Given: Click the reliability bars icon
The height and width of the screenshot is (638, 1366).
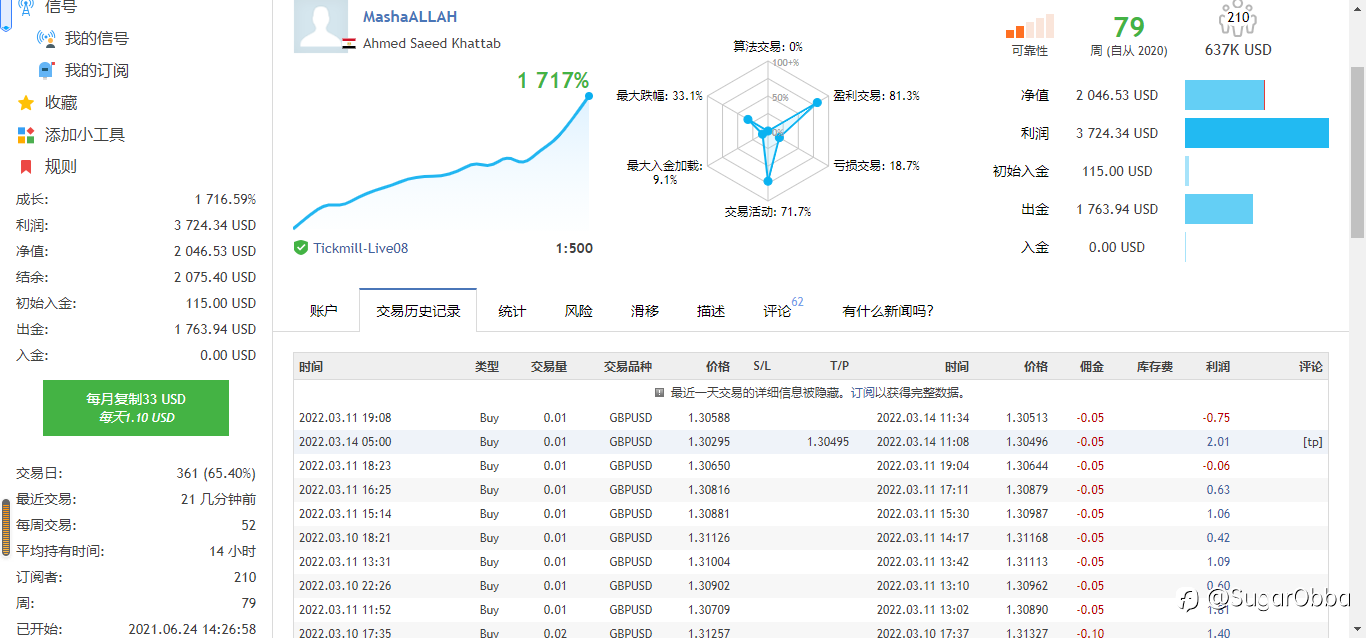Looking at the screenshot, I should (x=1030, y=26).
